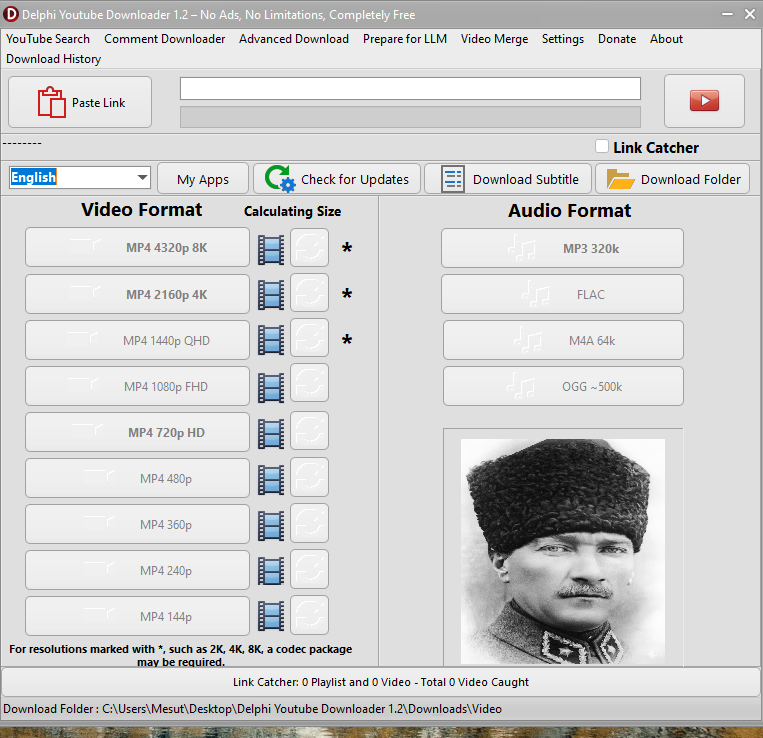Click the refresh size icon for MP4 2160p 4K
The height and width of the screenshot is (738, 763).
coord(309,292)
